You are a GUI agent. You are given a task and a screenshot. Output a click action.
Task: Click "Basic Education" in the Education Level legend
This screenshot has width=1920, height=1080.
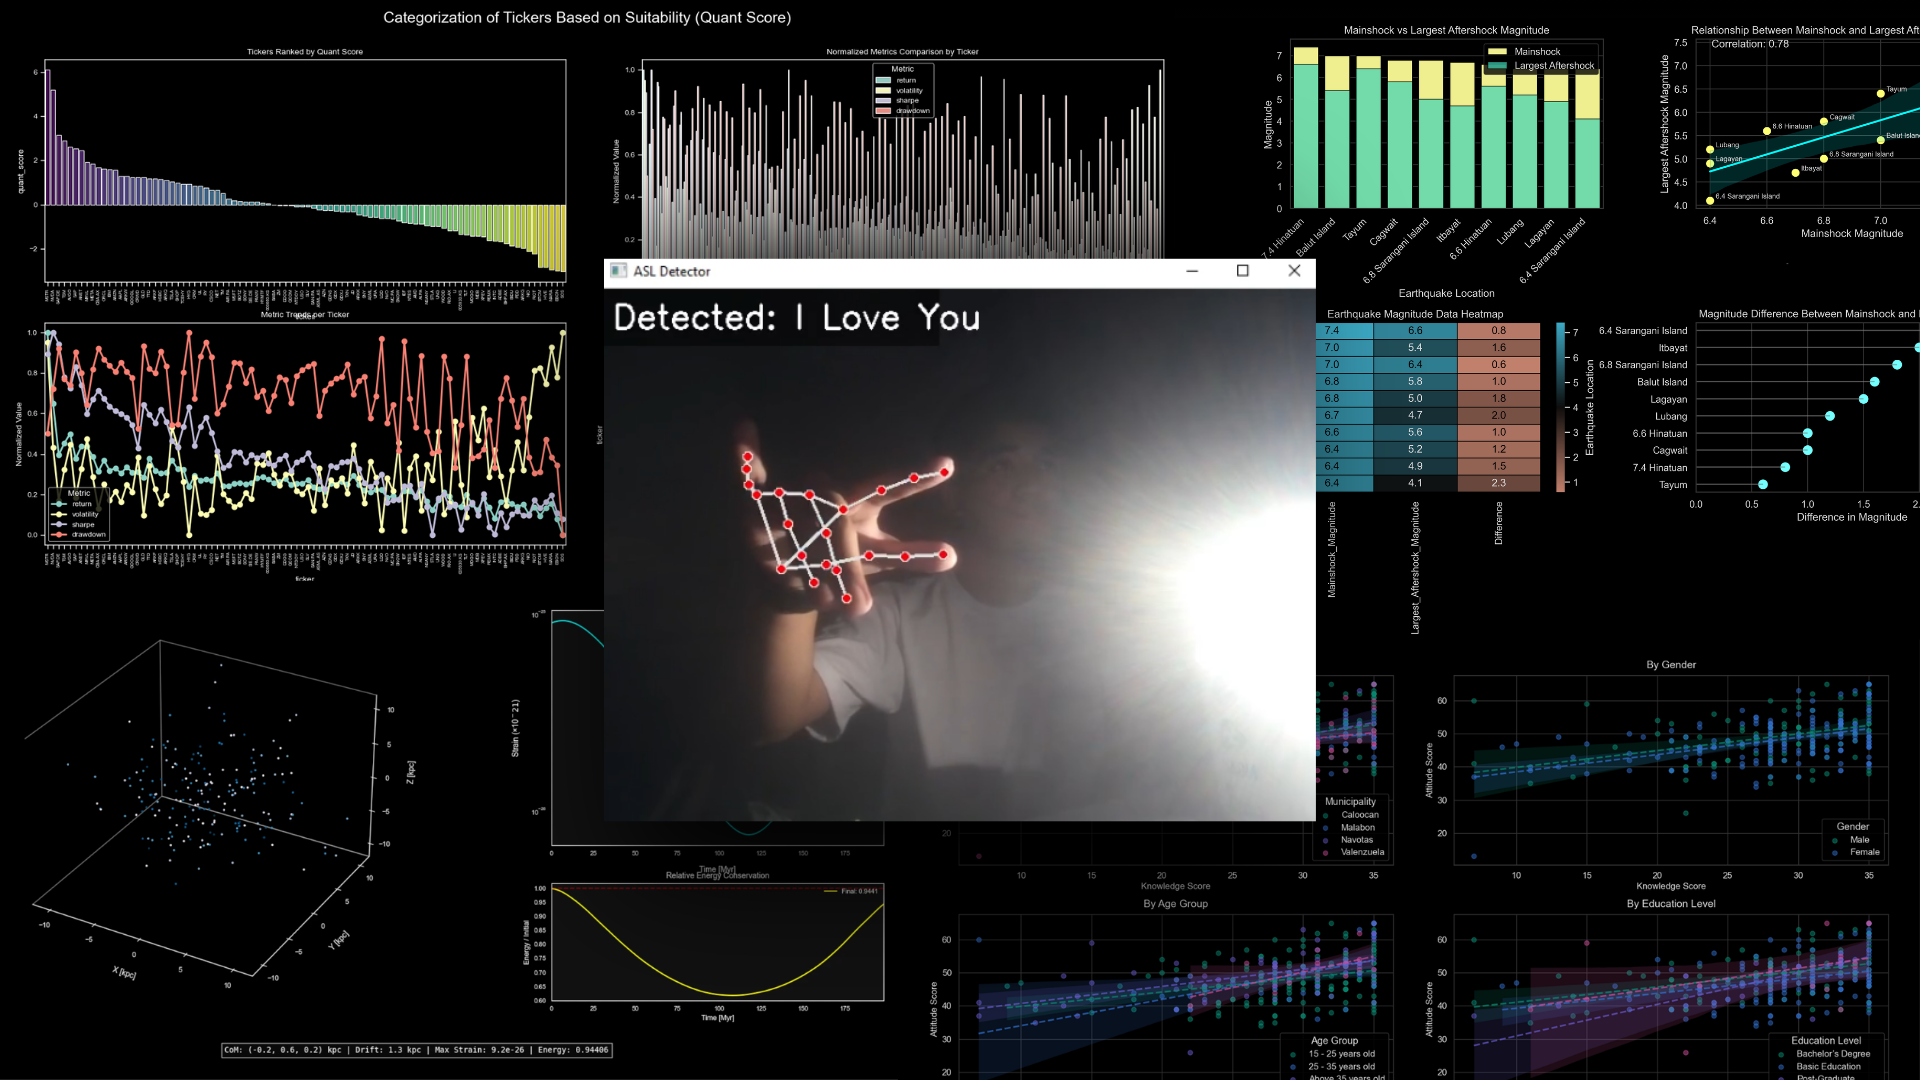[x=1829, y=1067]
